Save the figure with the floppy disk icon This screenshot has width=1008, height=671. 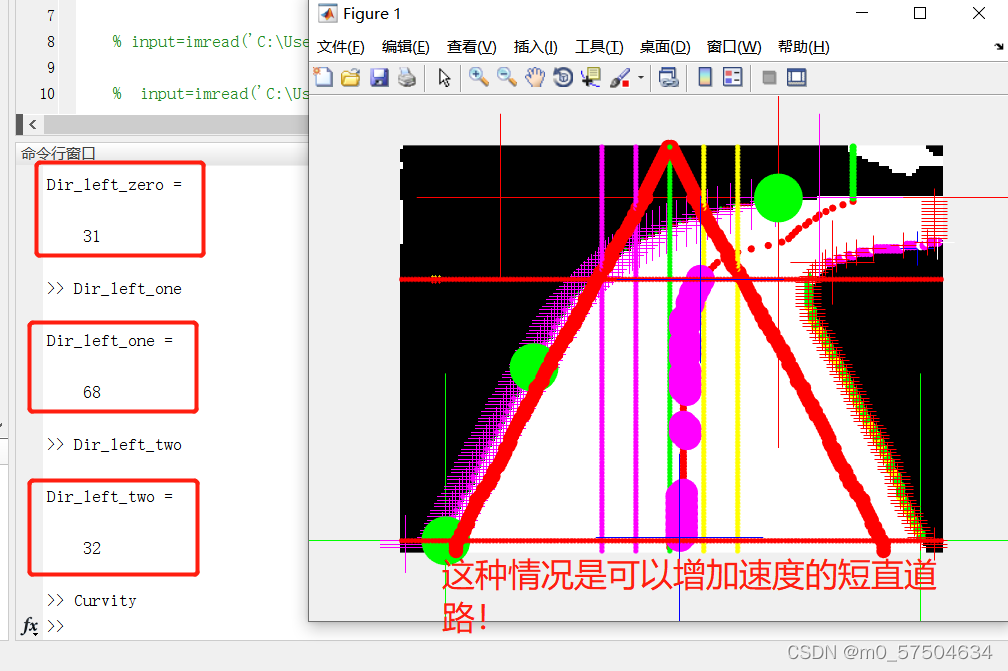click(x=379, y=78)
